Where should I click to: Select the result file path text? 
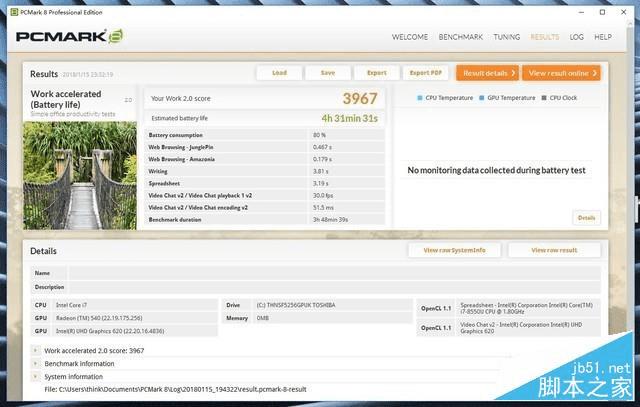[175, 389]
